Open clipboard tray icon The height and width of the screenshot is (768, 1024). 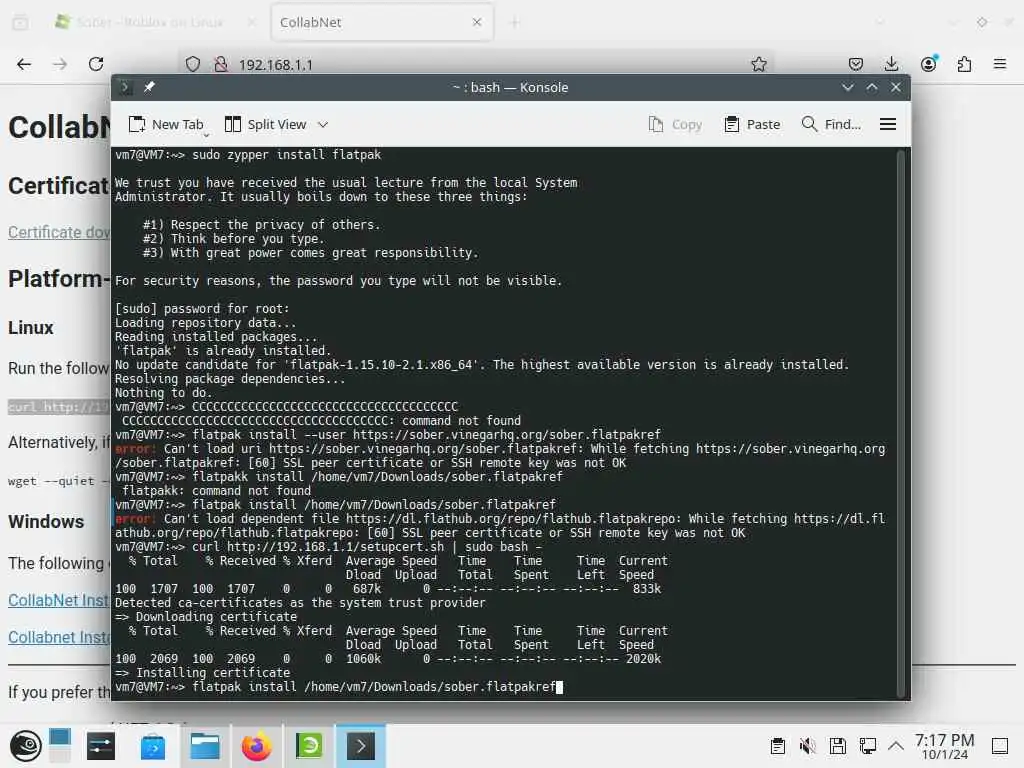click(777, 746)
